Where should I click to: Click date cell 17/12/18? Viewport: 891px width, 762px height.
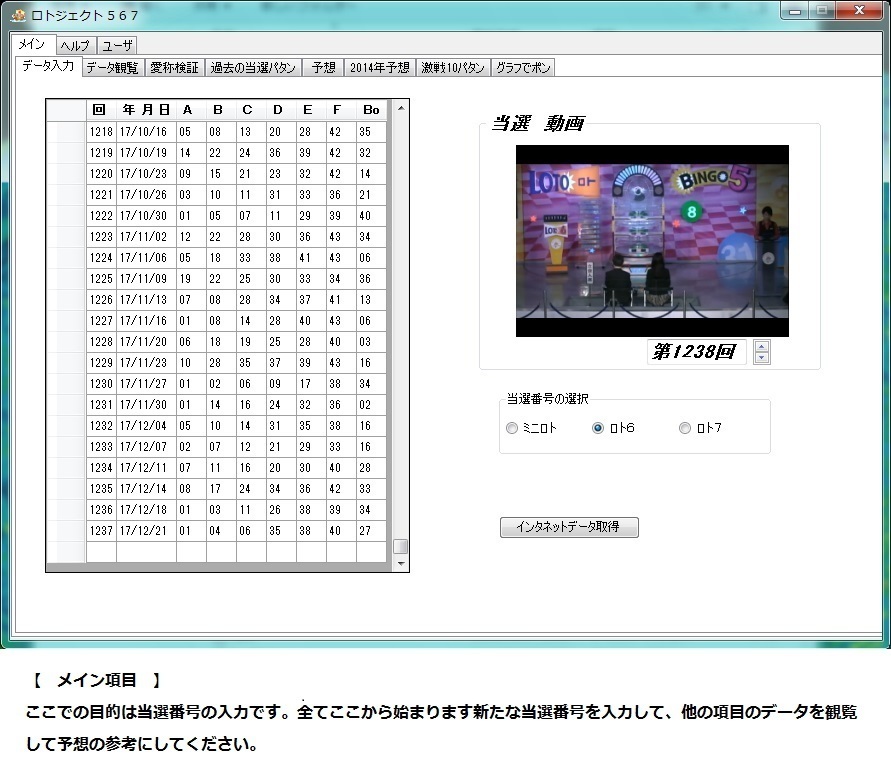[146, 510]
